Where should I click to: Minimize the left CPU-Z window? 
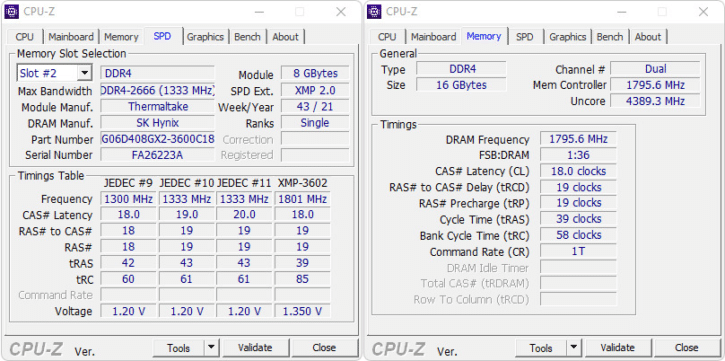(258, 12)
